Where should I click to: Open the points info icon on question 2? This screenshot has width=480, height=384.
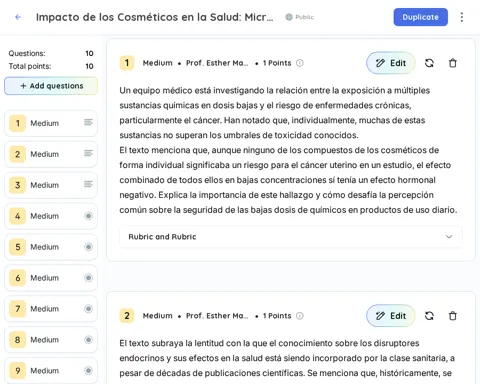tap(300, 316)
